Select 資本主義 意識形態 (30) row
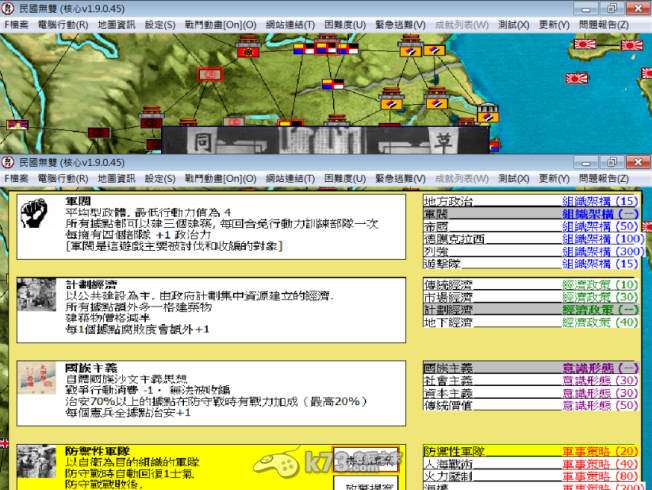 (x=531, y=393)
